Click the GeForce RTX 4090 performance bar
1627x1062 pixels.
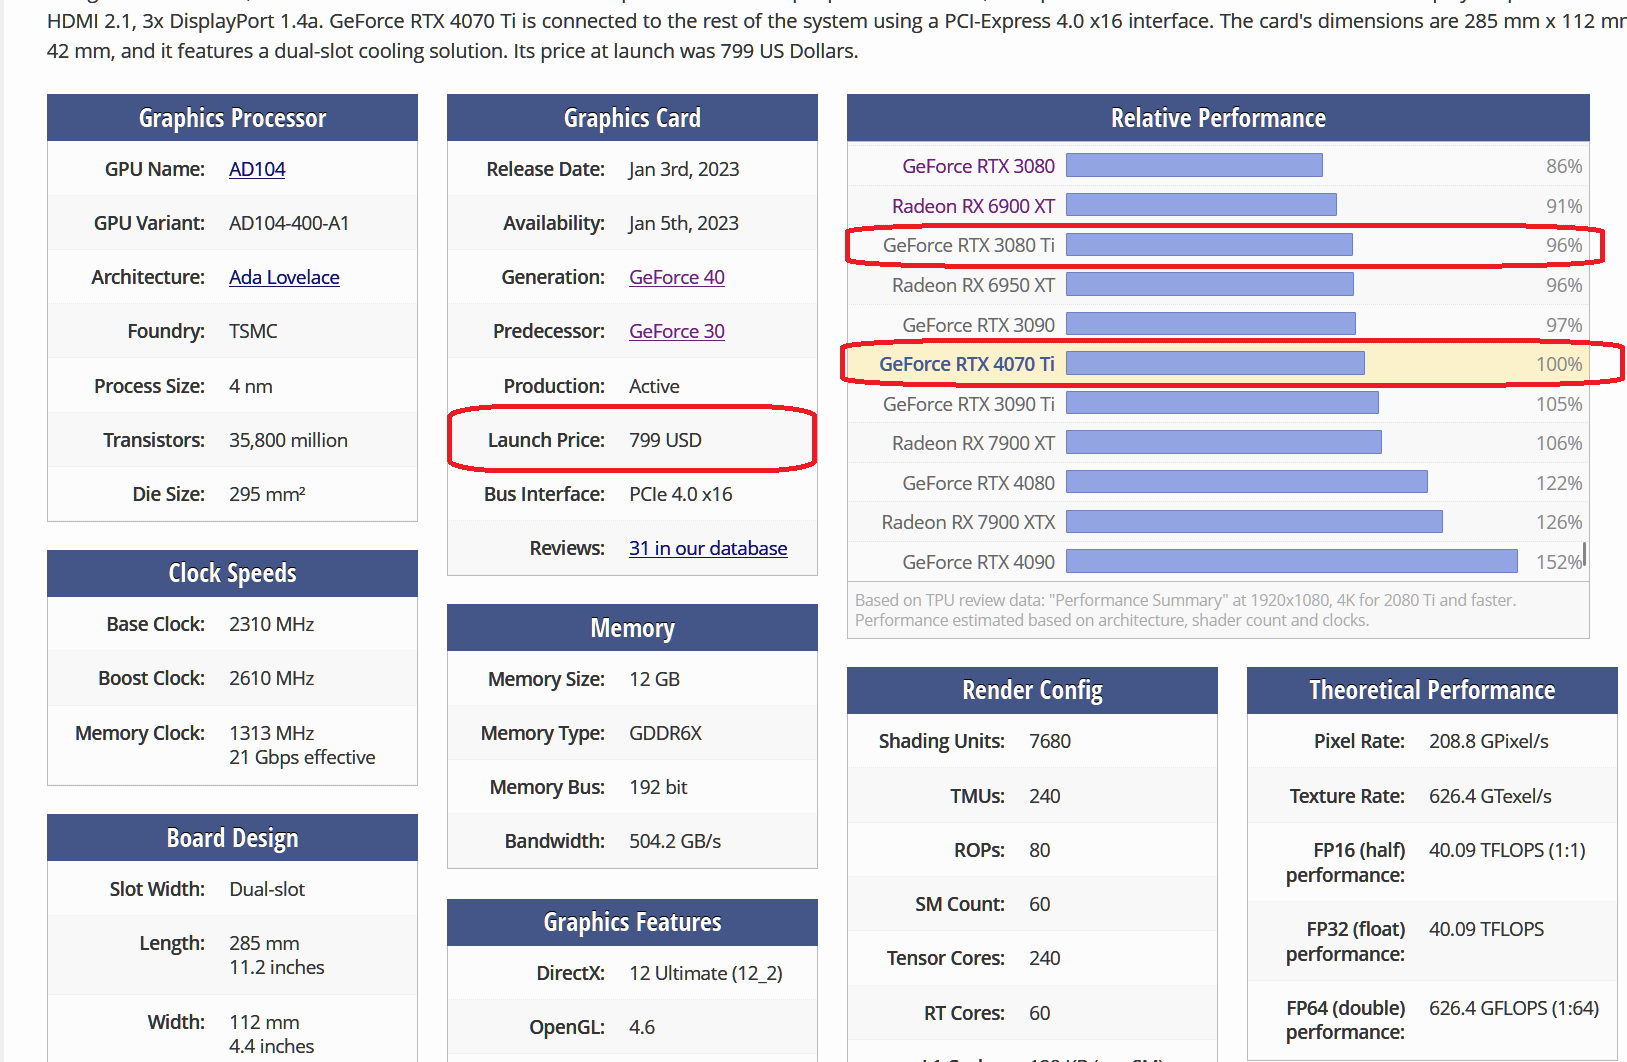(1292, 561)
